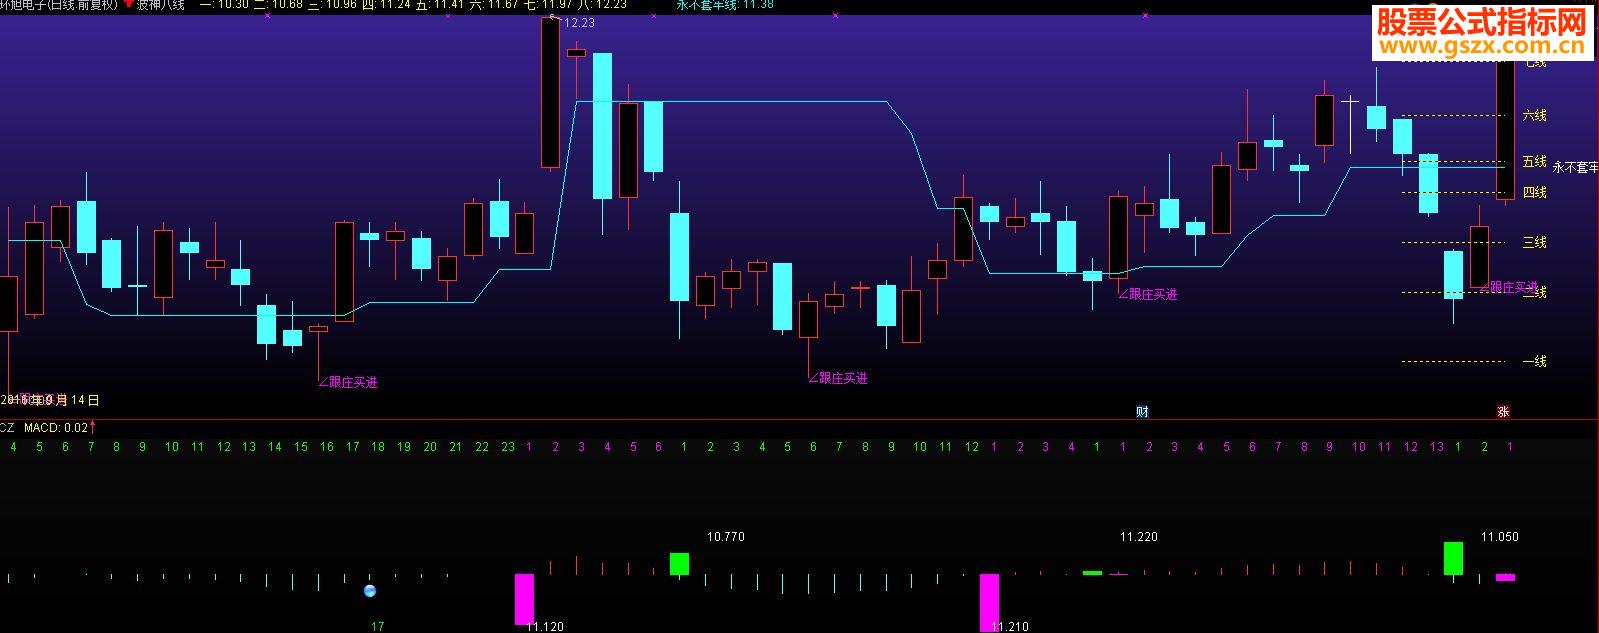Click the 三线 level label

pyautogui.click(x=1534, y=242)
